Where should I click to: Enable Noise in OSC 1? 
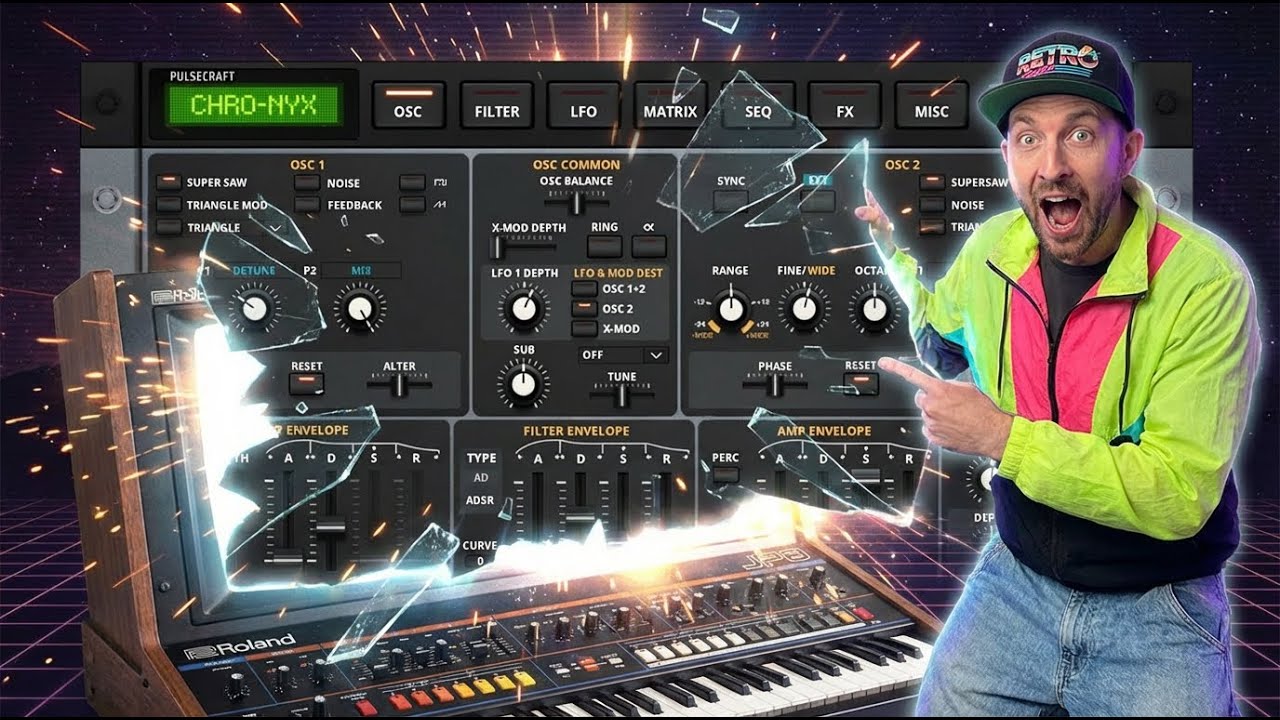click(x=308, y=183)
